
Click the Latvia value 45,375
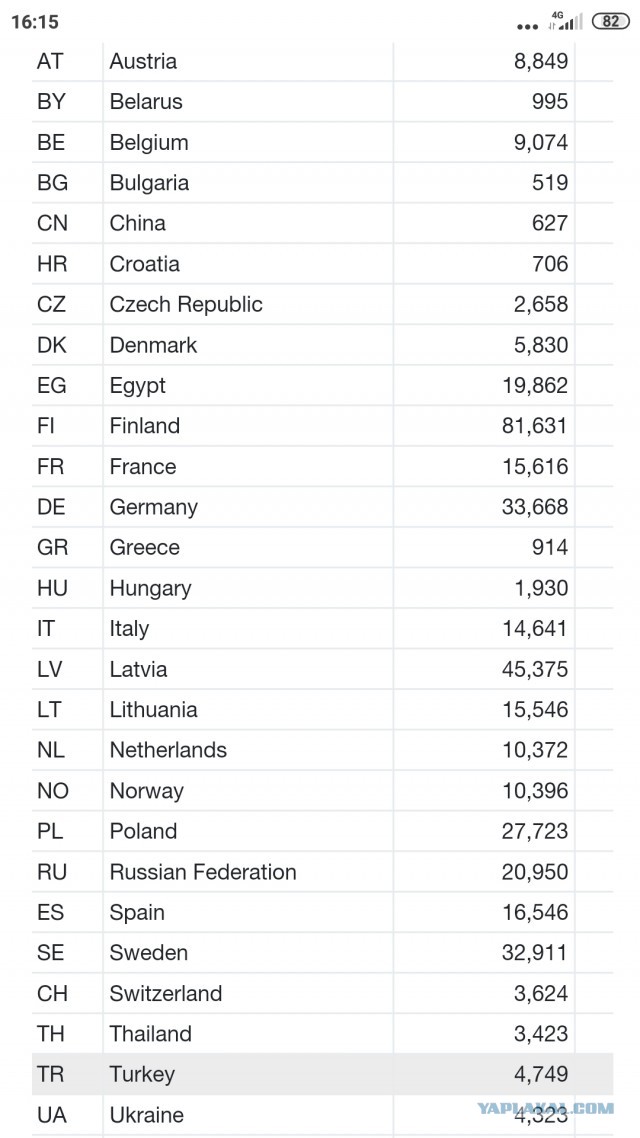(535, 668)
